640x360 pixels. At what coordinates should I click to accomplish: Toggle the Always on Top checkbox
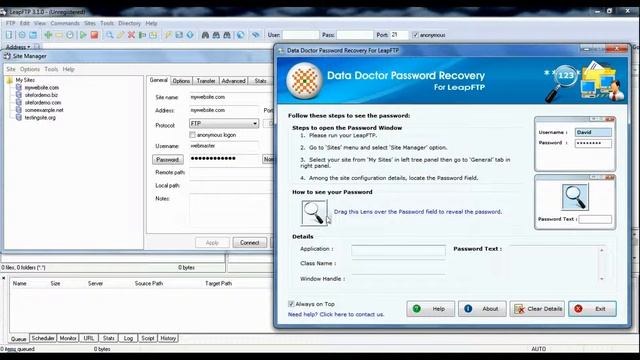click(x=291, y=304)
